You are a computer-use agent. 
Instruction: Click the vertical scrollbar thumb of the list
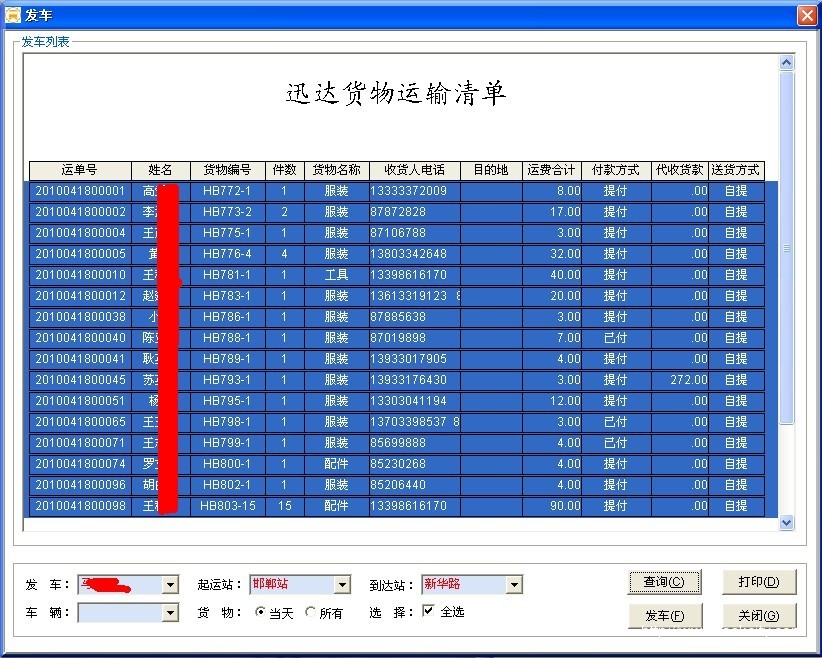tap(786, 247)
